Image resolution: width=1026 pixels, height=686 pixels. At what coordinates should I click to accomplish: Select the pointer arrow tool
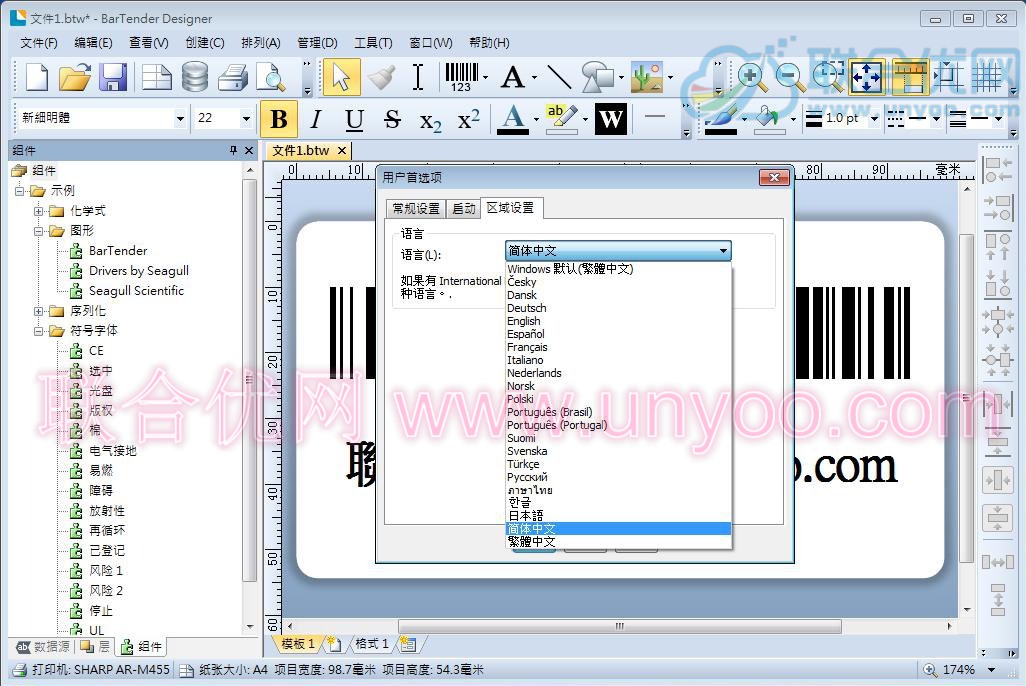341,77
